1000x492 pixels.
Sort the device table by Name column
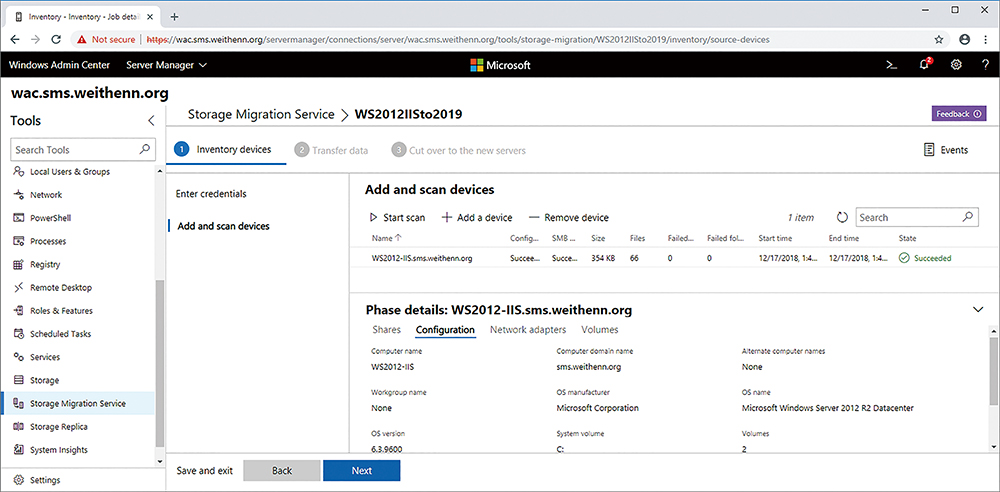coord(386,238)
